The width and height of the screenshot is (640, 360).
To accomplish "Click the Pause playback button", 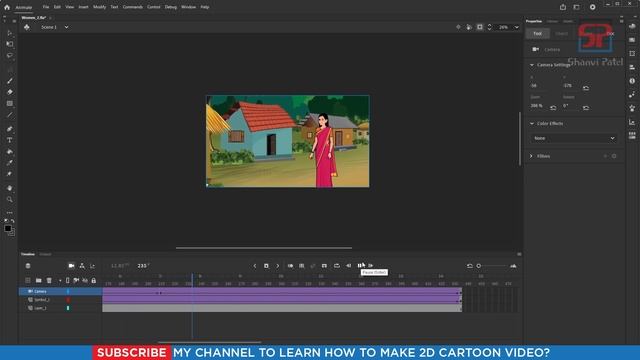I will (360, 266).
